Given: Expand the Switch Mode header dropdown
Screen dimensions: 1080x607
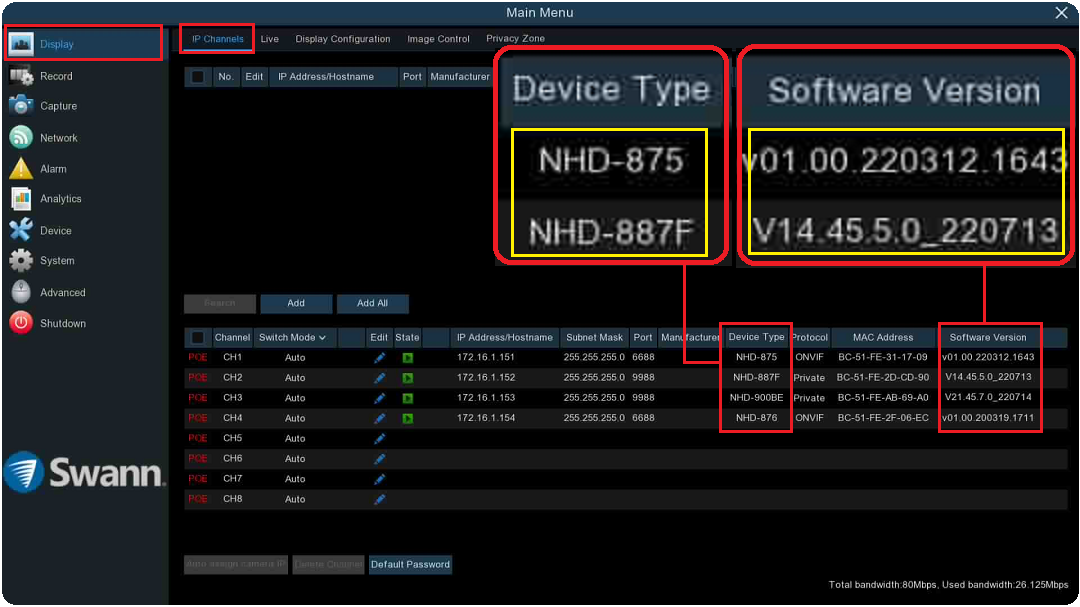Looking at the screenshot, I should pos(293,338).
